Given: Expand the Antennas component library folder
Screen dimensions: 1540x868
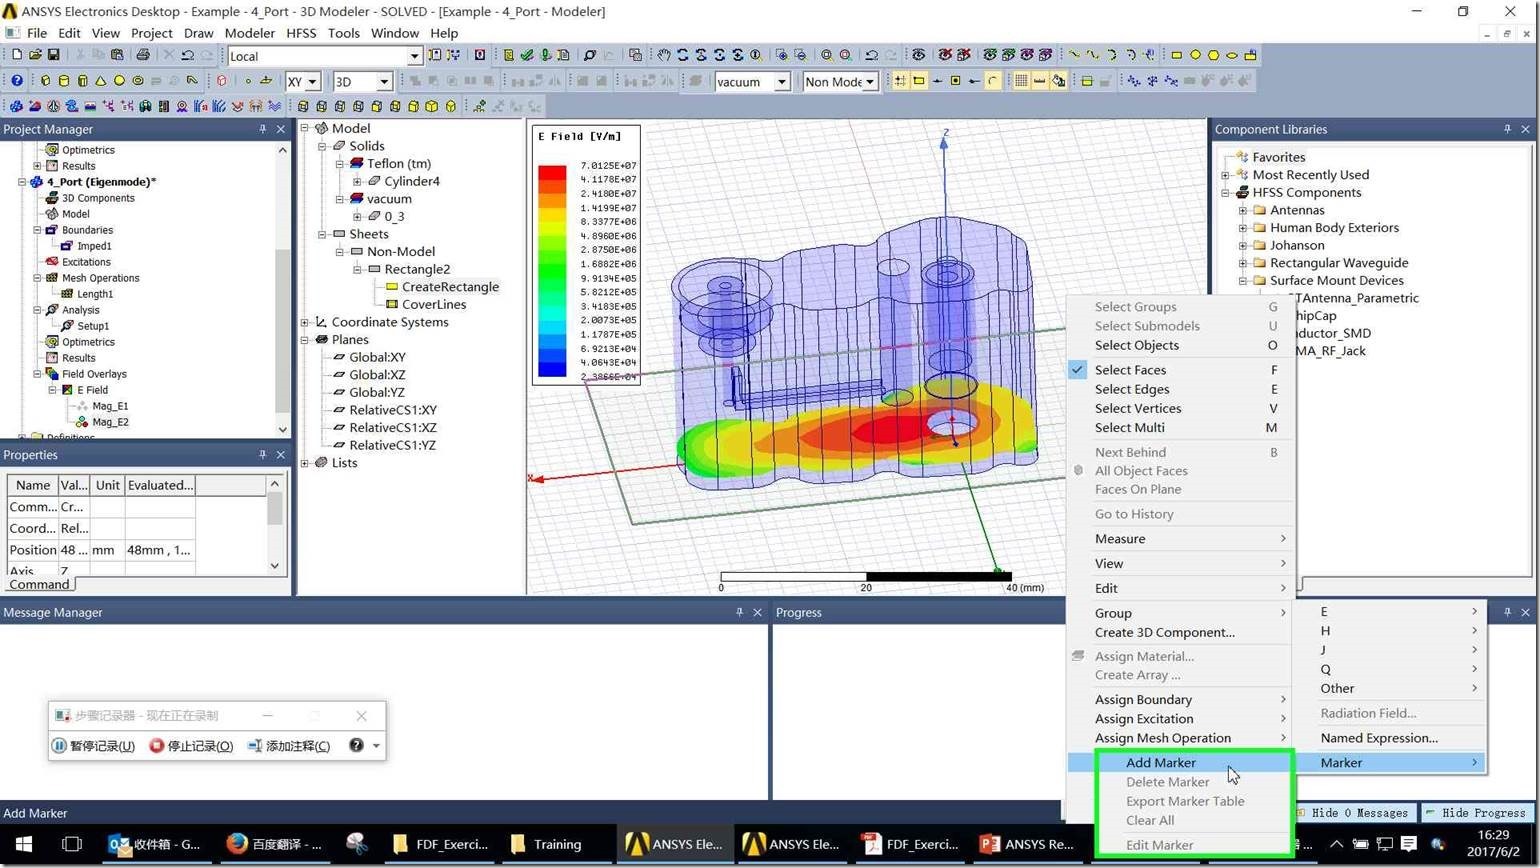Looking at the screenshot, I should point(1243,210).
